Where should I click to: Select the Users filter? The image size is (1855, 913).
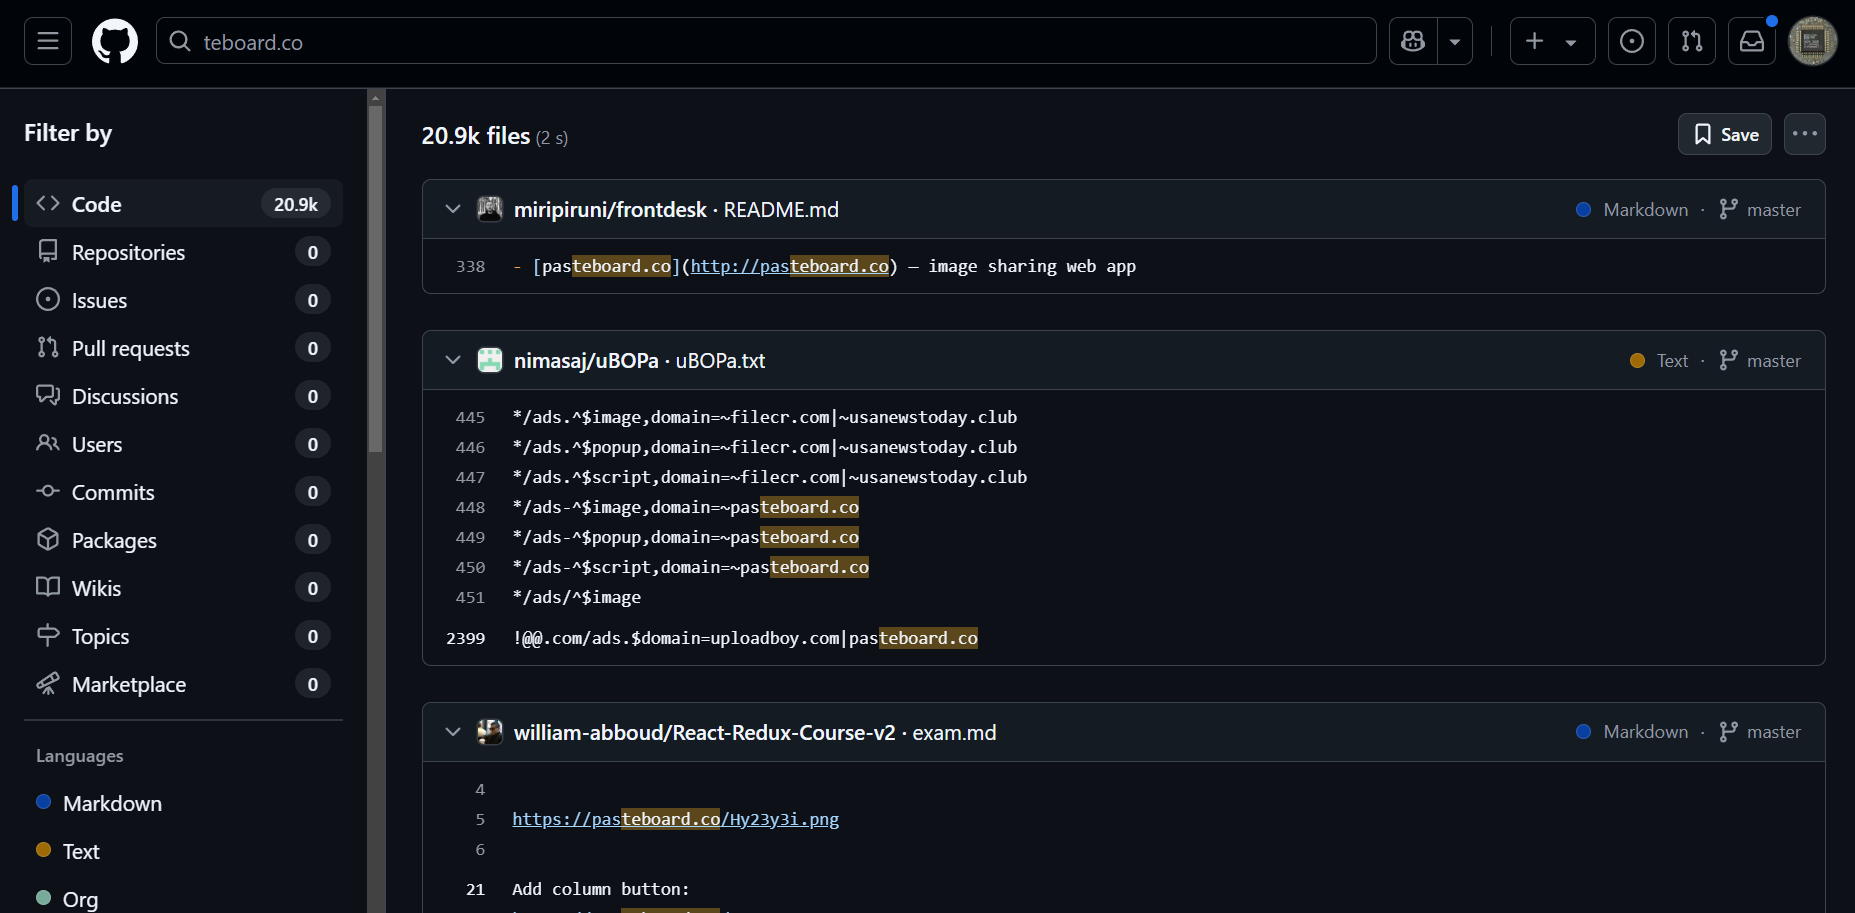click(183, 444)
